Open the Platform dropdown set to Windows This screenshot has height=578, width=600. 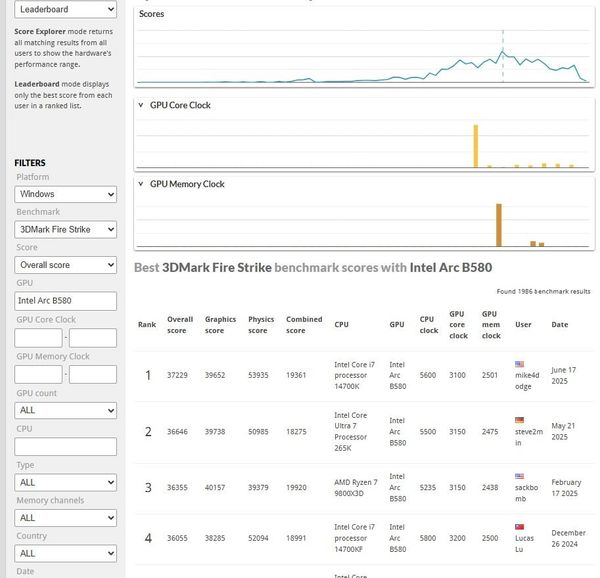pyautogui.click(x=65, y=194)
